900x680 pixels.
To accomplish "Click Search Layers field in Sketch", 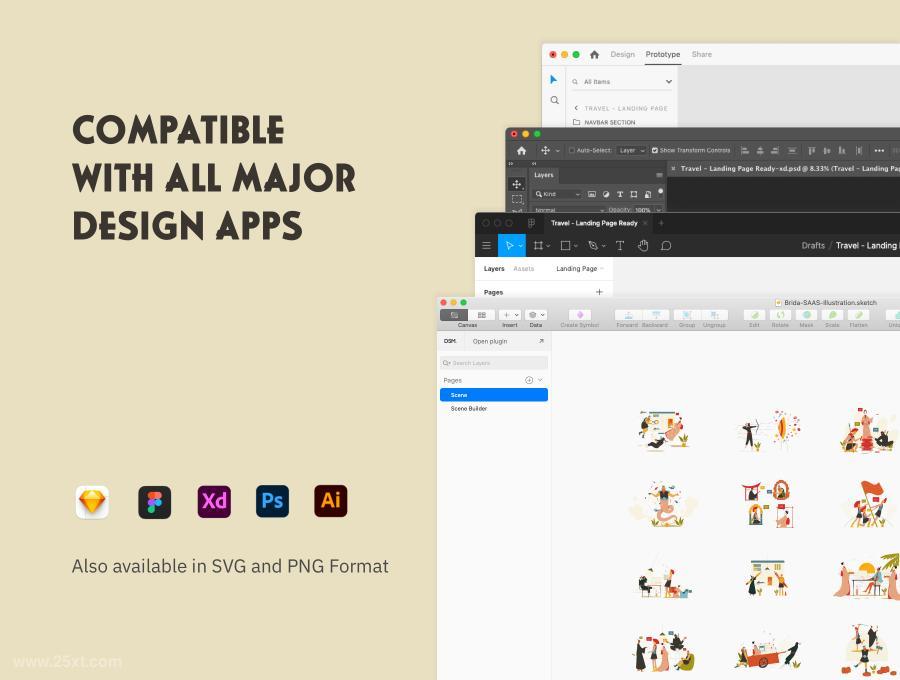I will pos(494,363).
